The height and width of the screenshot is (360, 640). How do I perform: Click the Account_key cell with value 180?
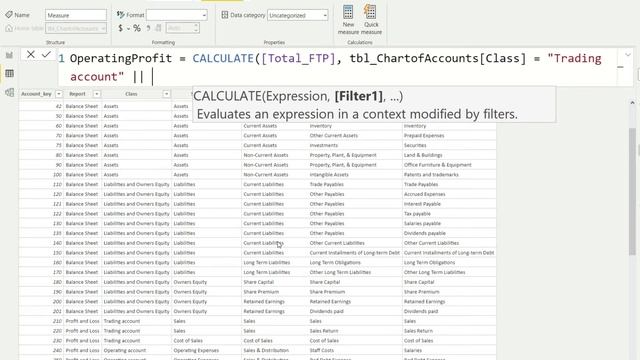coord(42,282)
